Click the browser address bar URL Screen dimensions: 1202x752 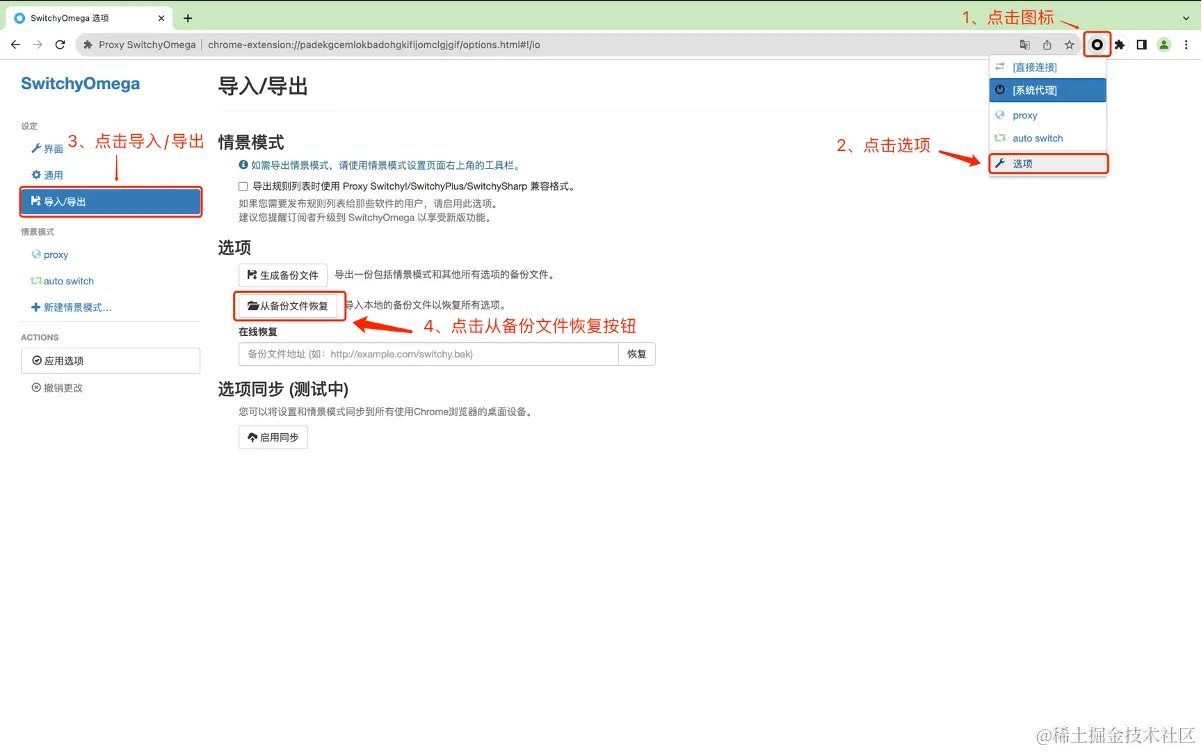pyautogui.click(x=374, y=45)
